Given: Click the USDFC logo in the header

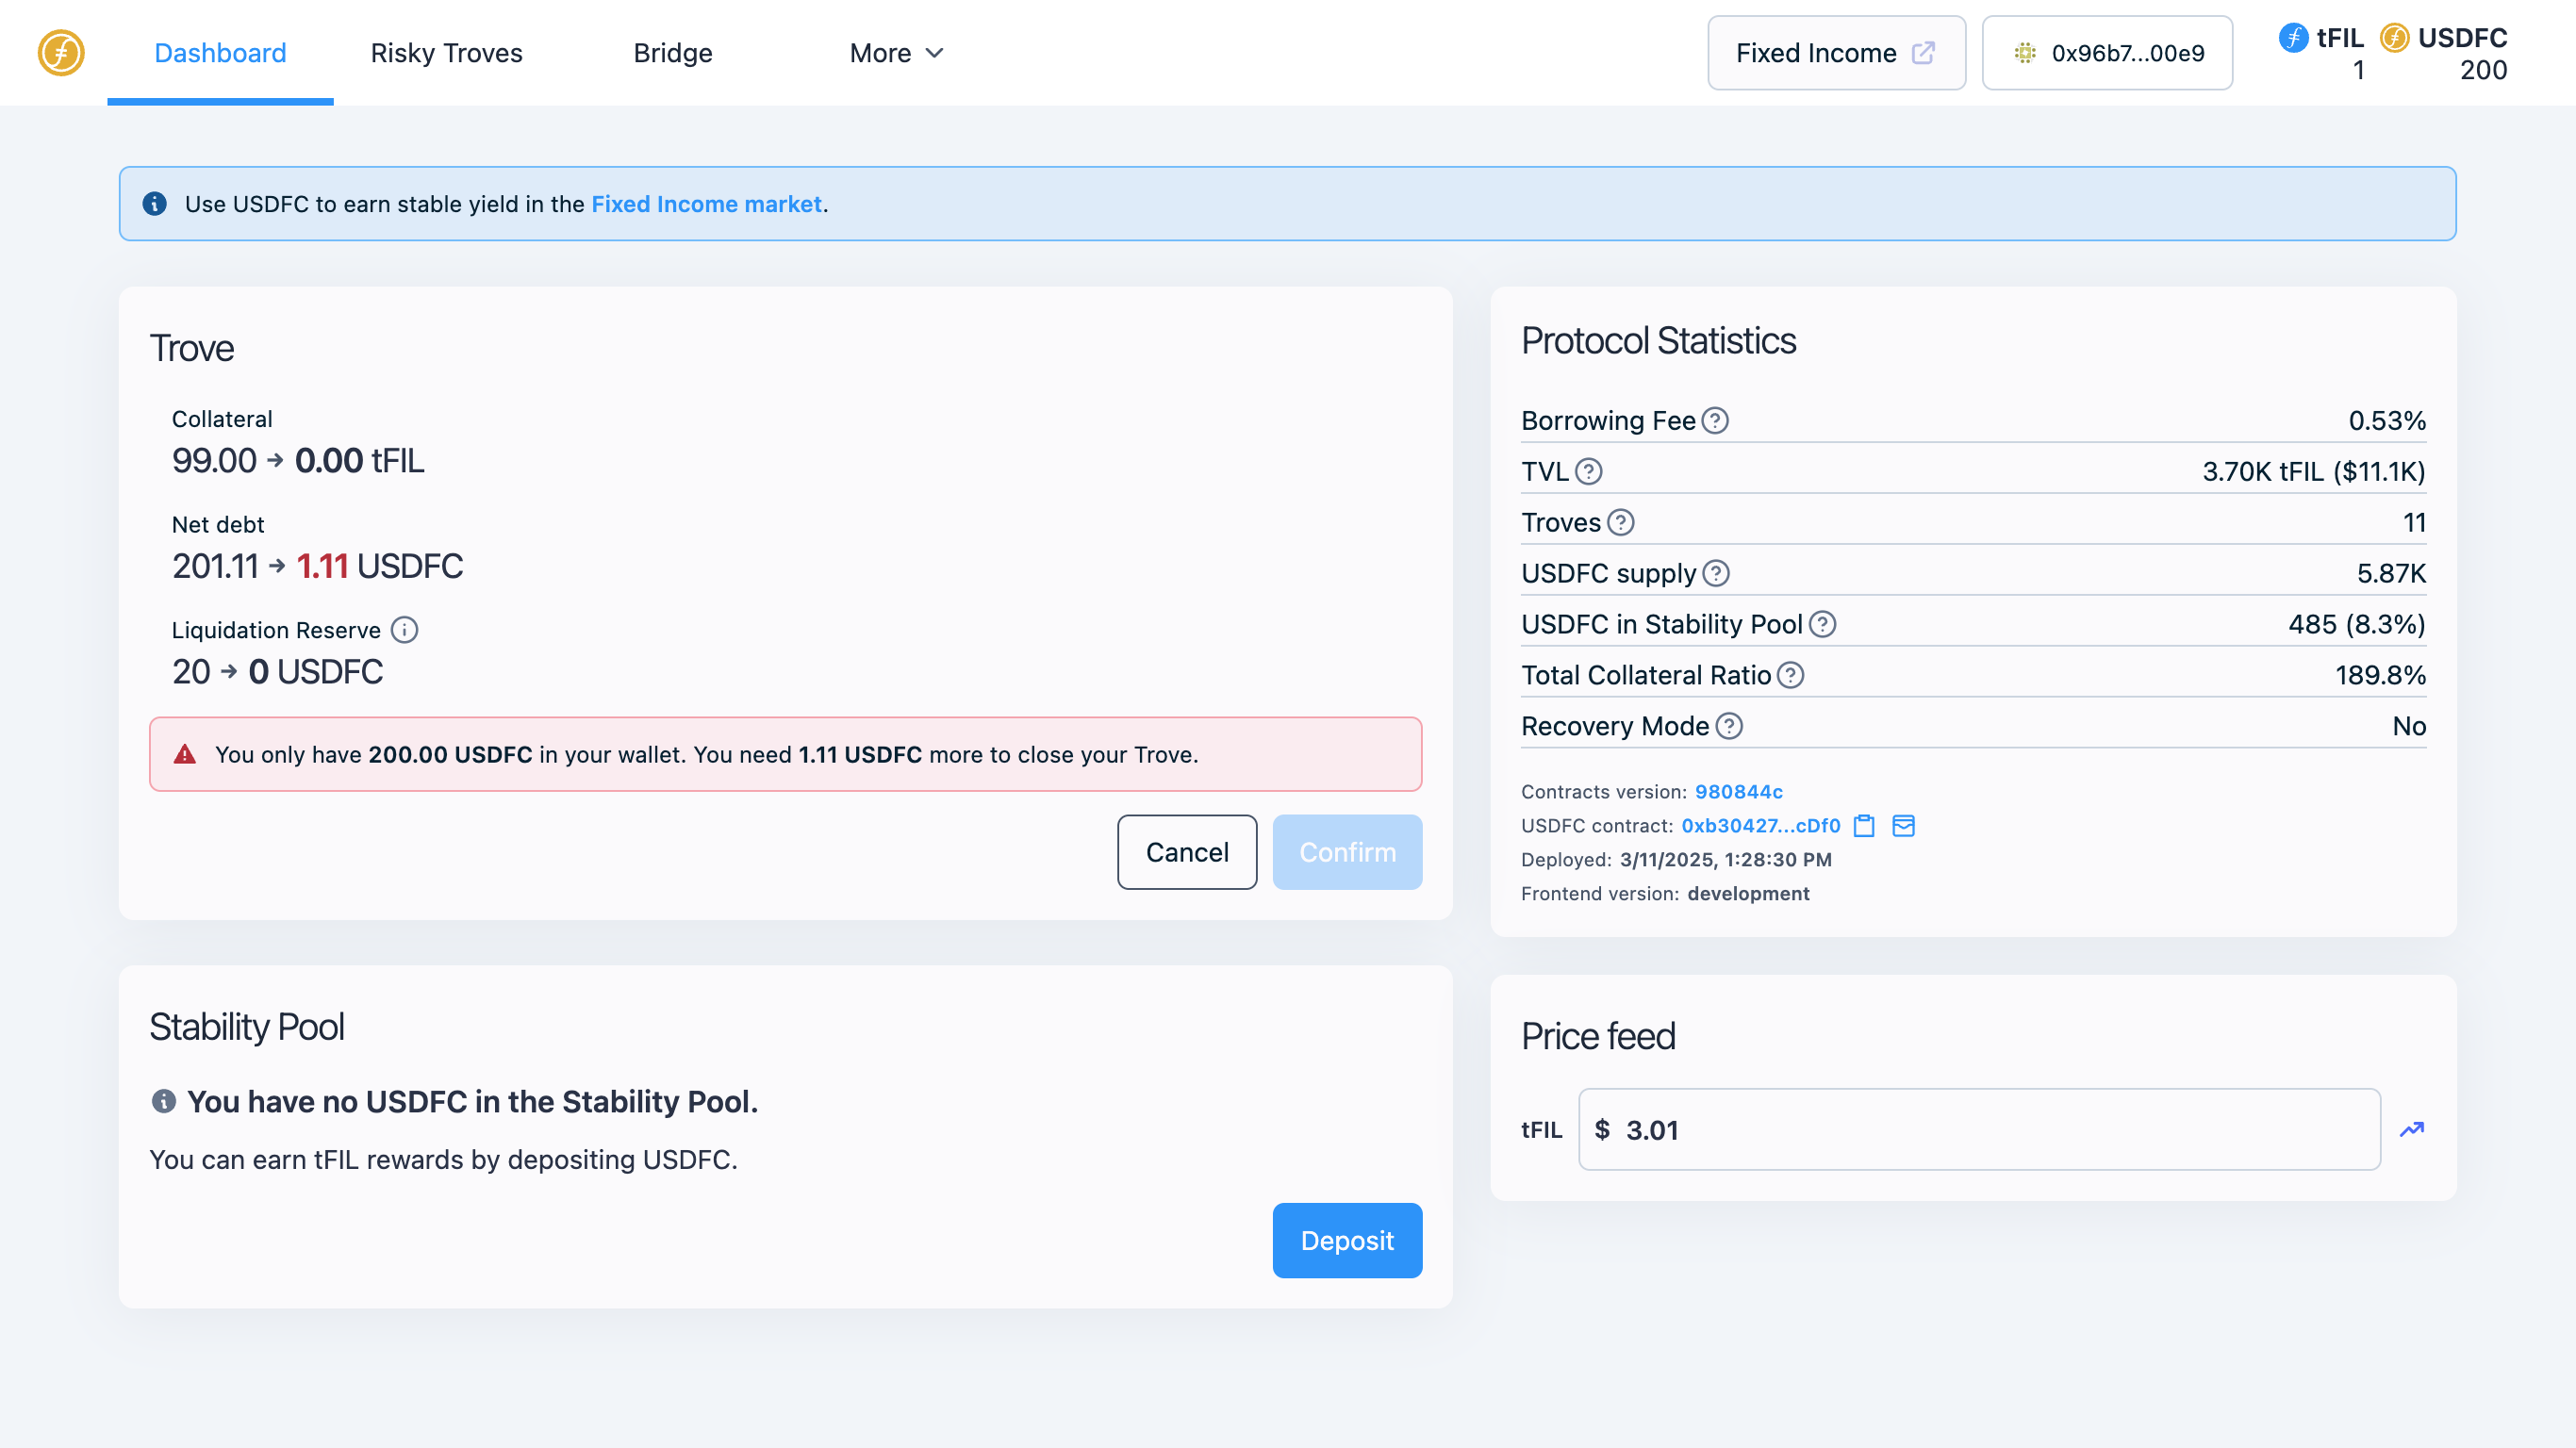Looking at the screenshot, I should 61,53.
